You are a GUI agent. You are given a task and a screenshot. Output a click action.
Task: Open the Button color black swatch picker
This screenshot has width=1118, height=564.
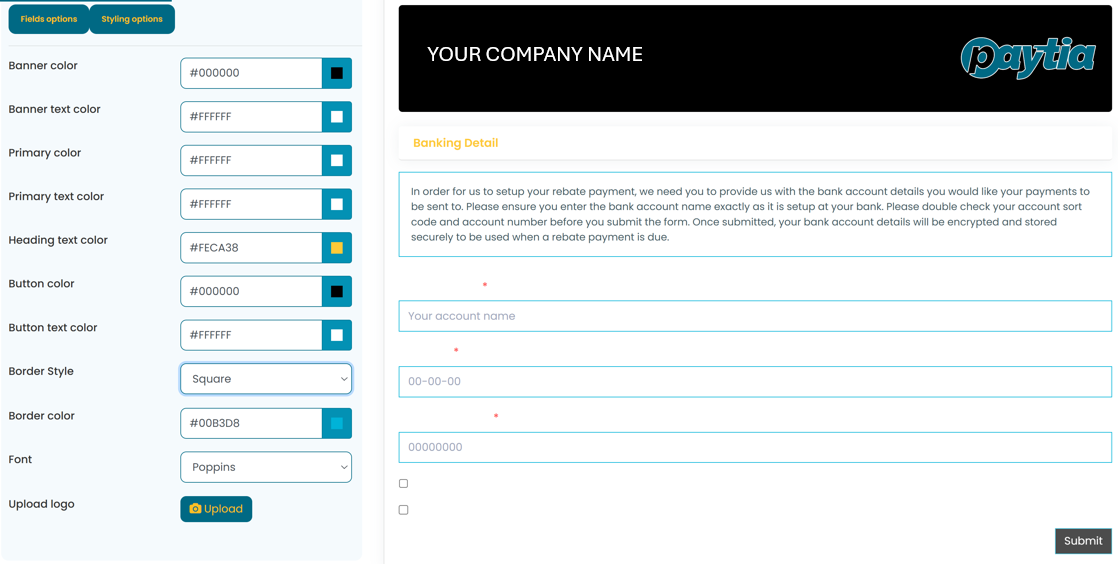(x=337, y=291)
